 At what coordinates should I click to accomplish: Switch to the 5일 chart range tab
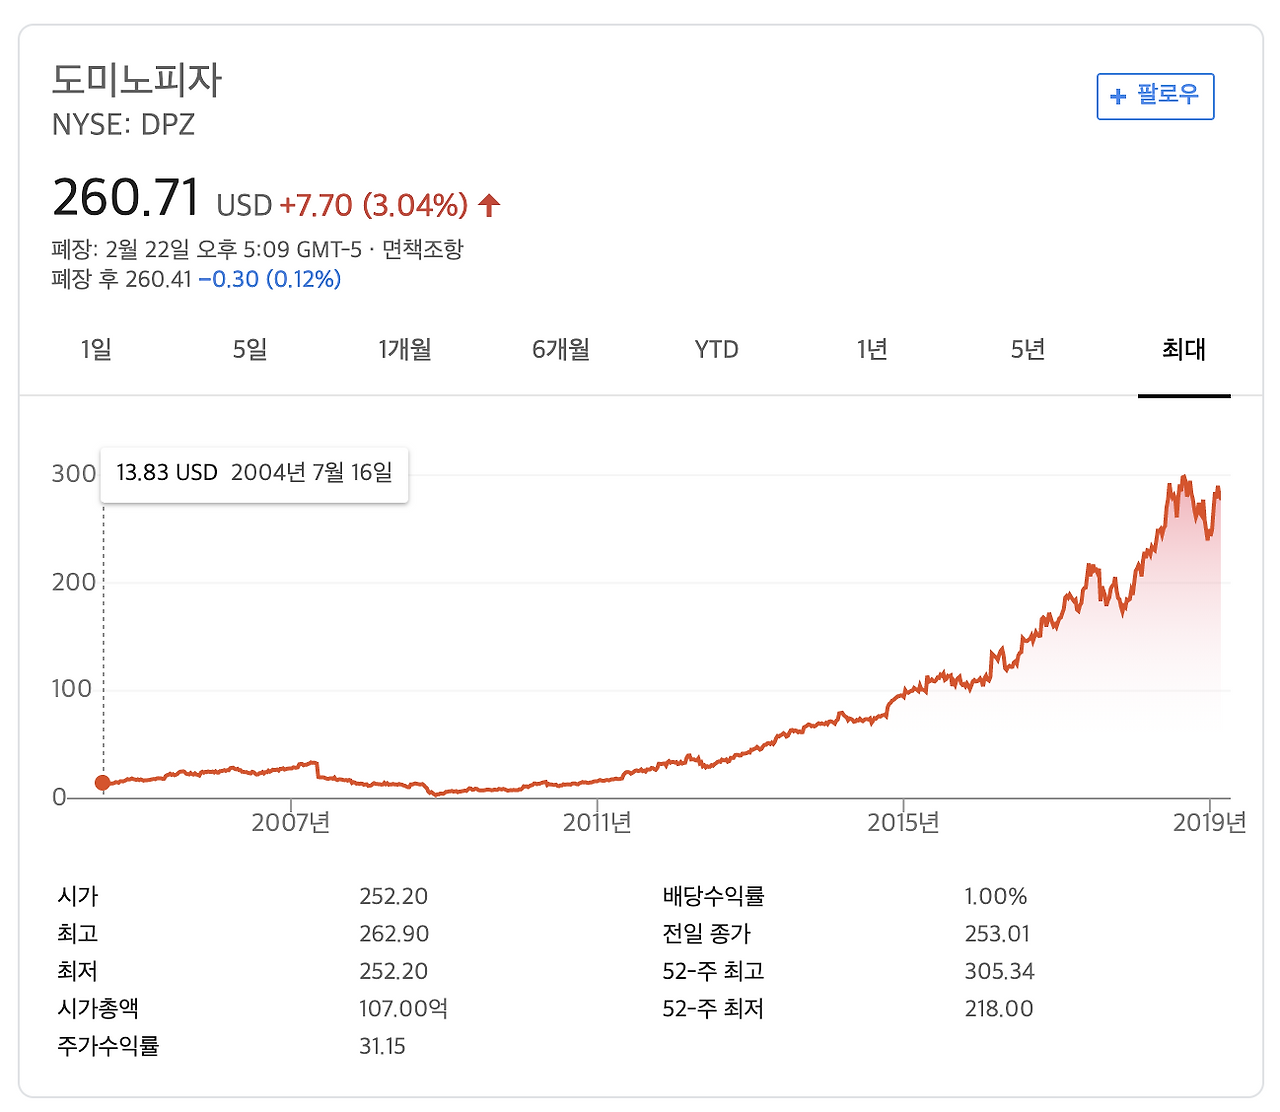tap(250, 349)
